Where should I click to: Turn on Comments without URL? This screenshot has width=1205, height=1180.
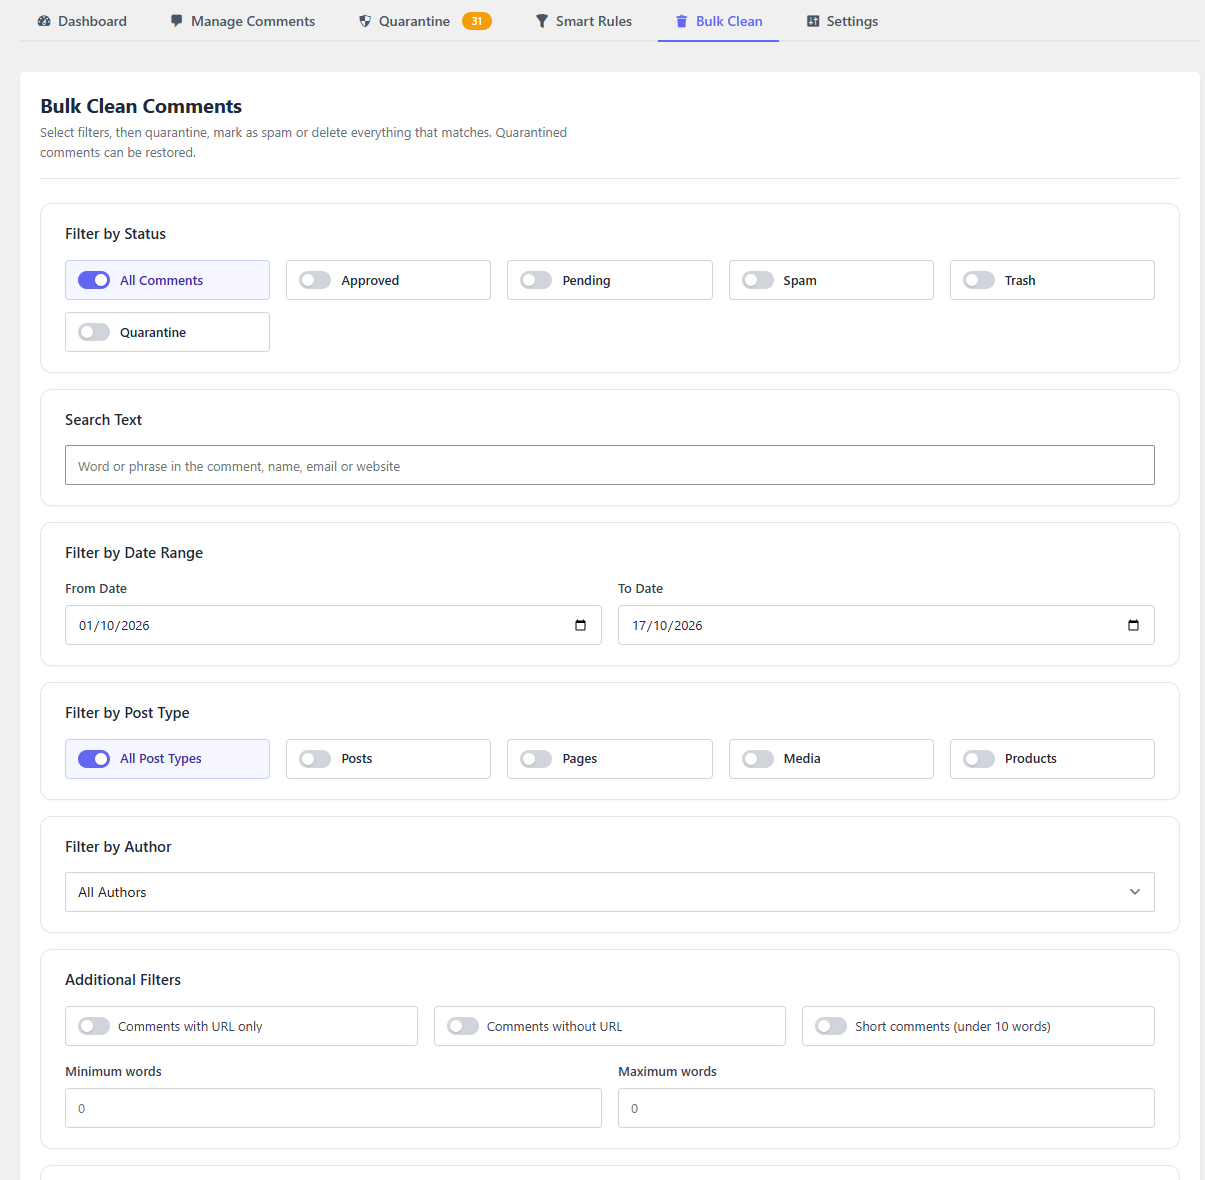pos(463,1026)
